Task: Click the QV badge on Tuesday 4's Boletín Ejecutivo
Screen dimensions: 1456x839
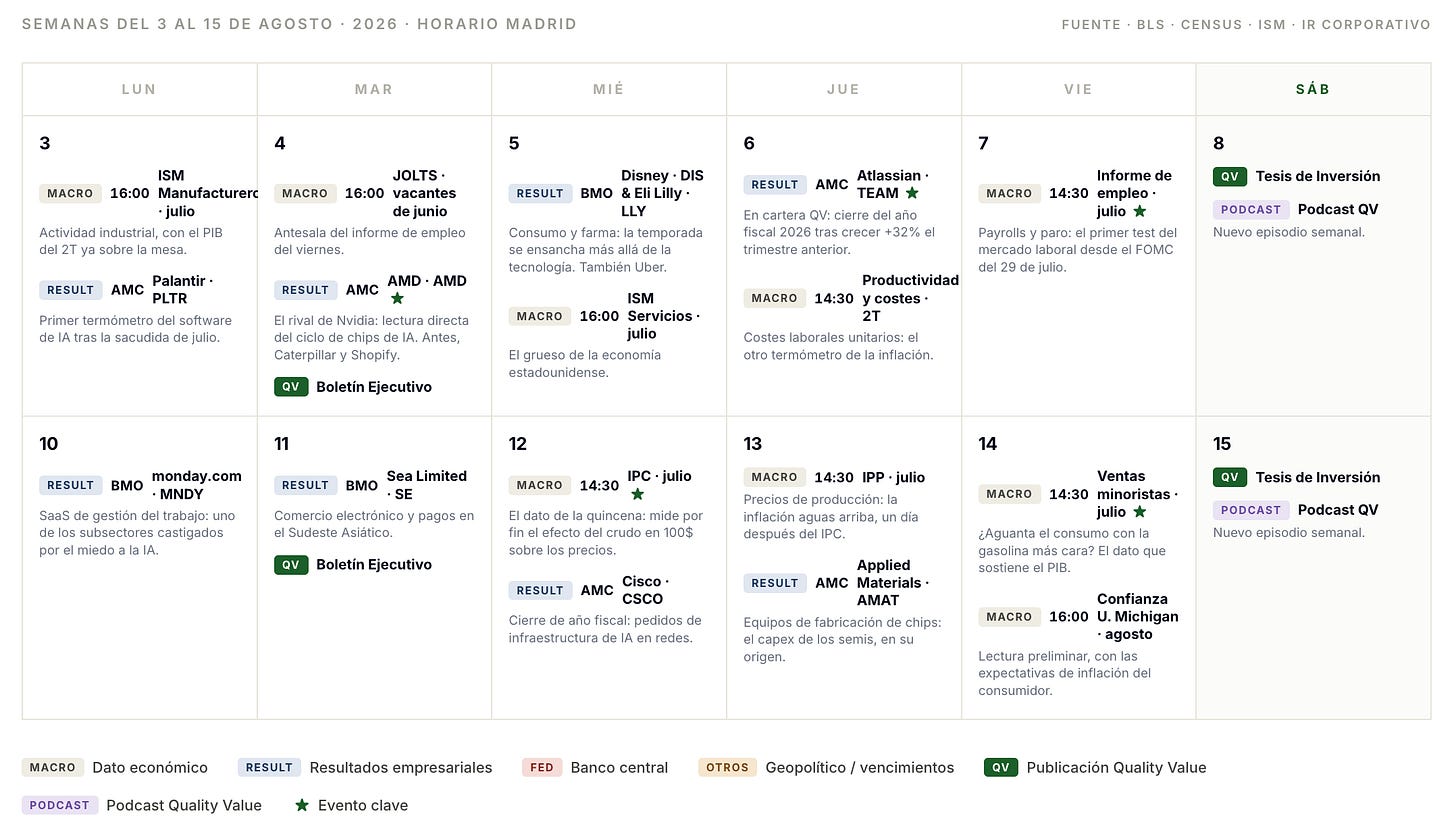Action: point(291,387)
